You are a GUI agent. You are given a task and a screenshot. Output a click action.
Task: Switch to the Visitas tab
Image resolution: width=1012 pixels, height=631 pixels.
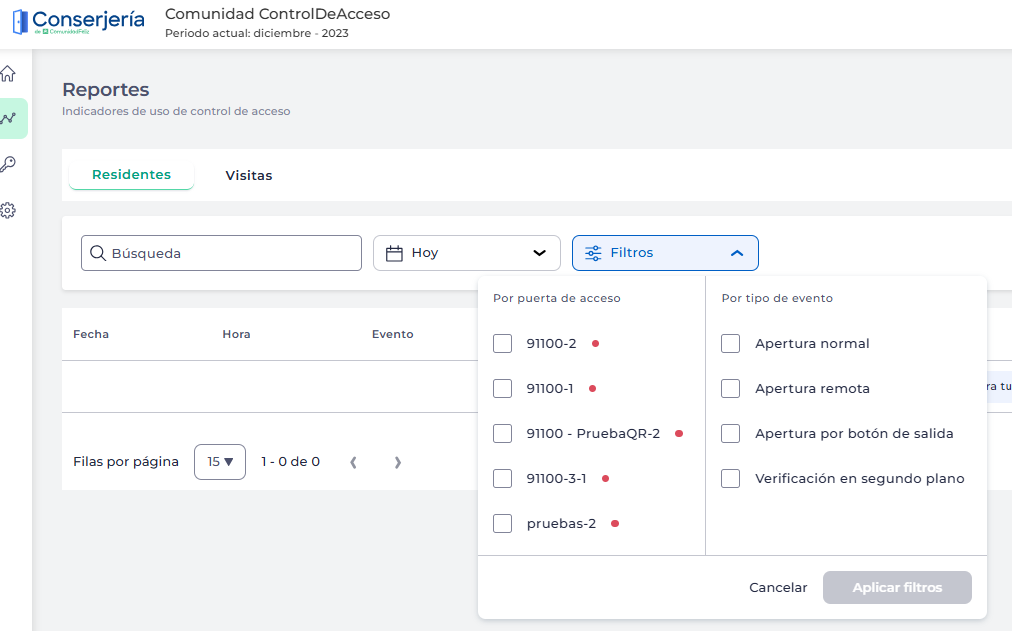click(249, 175)
